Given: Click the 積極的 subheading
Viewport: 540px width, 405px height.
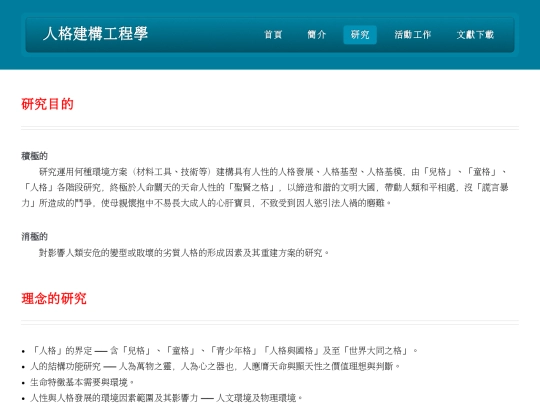Looking at the screenshot, I should point(34,156).
